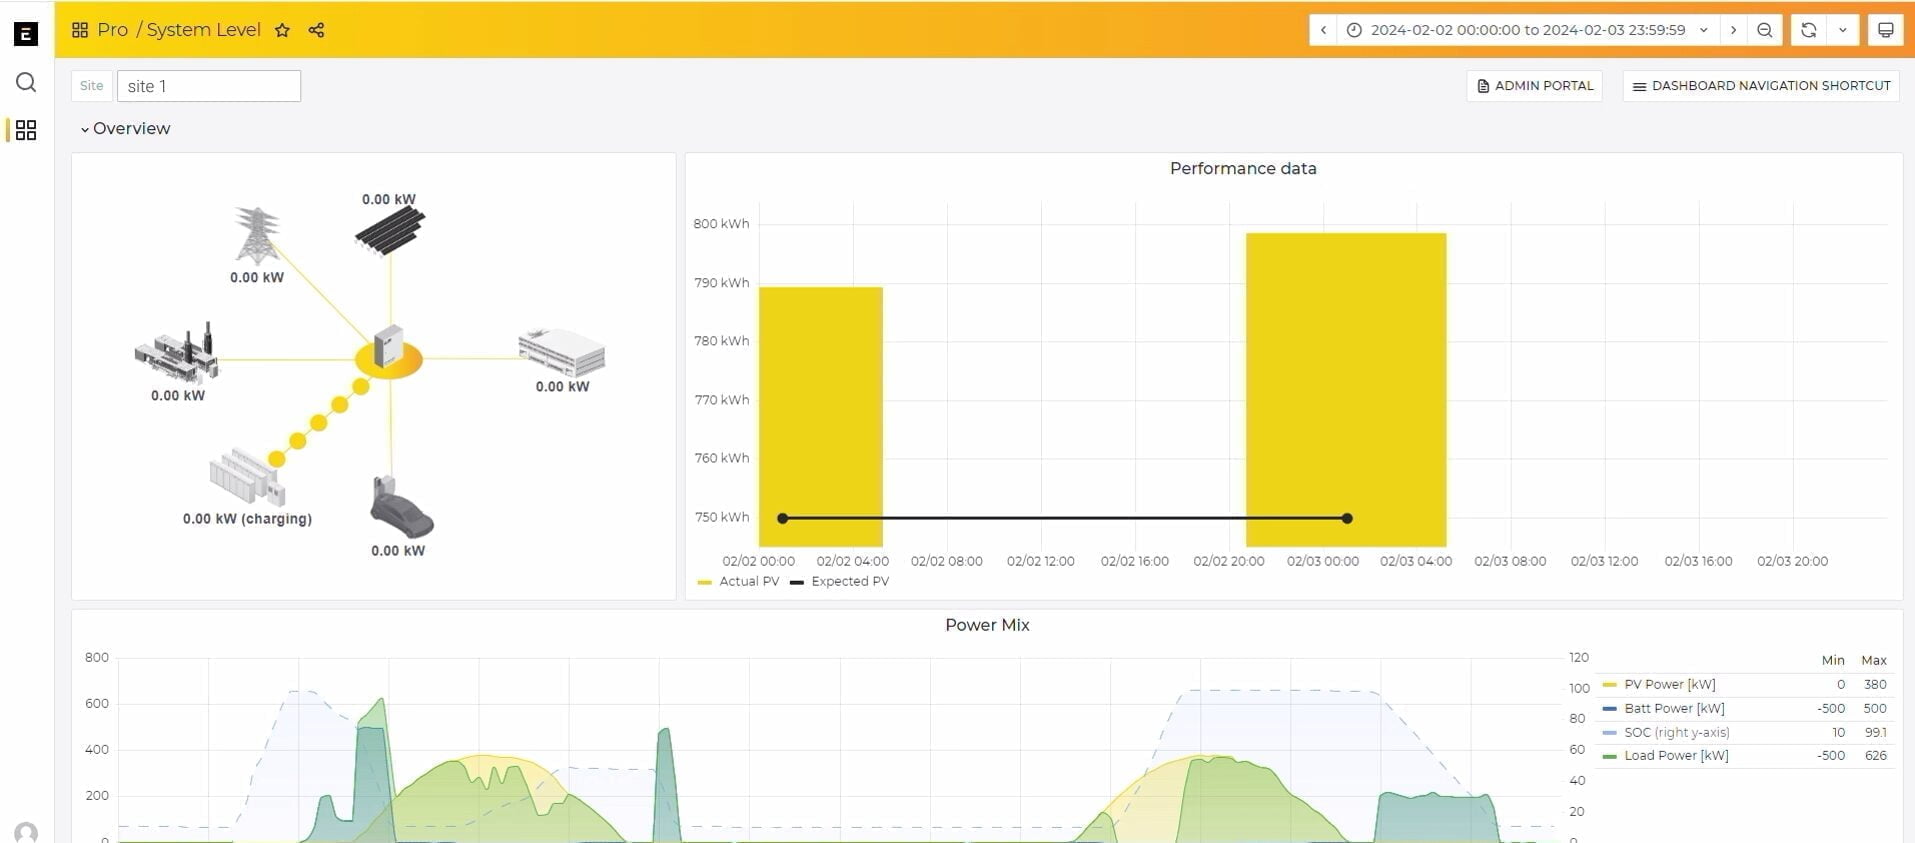Open Dashboard Navigation Shortcut menu
The height and width of the screenshot is (843, 1915).
1761,86
